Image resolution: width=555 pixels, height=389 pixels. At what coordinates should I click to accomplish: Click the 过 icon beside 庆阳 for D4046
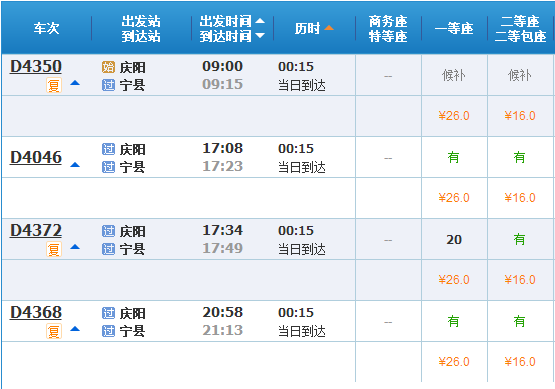(x=108, y=149)
